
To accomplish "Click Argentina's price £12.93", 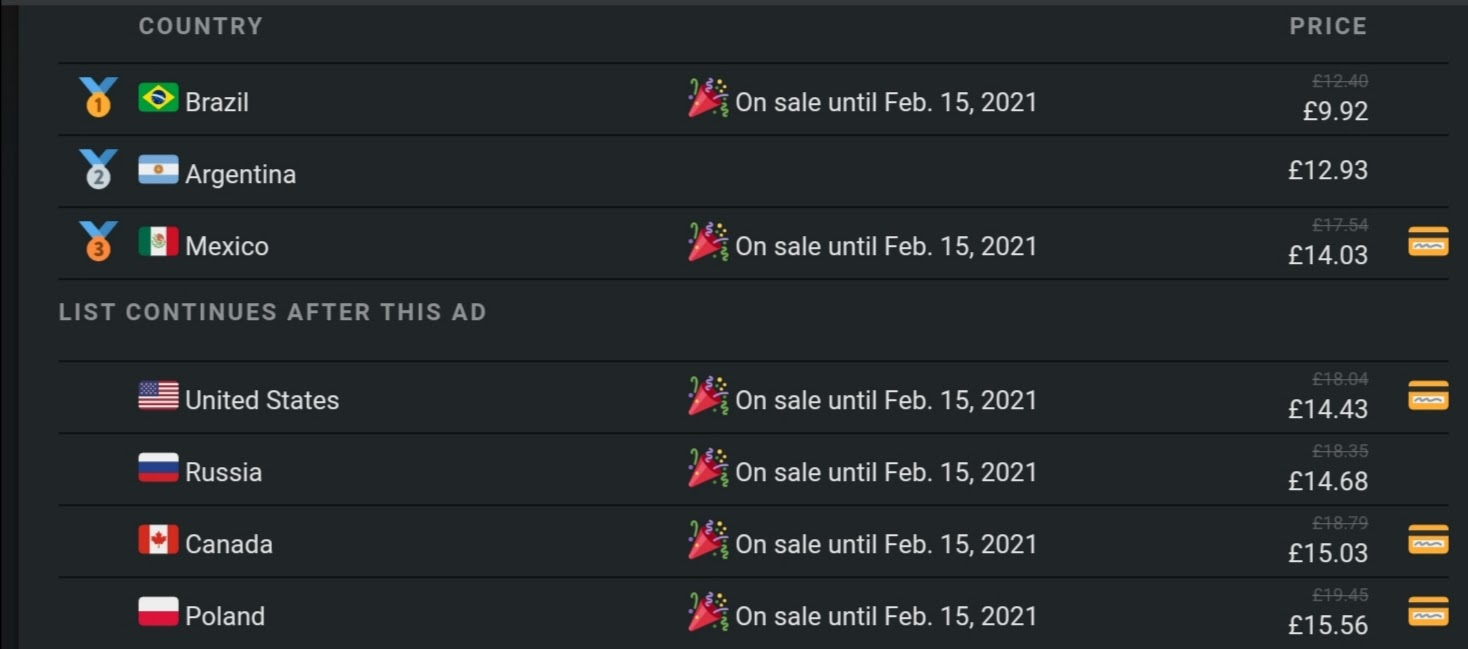I will click(1328, 170).
